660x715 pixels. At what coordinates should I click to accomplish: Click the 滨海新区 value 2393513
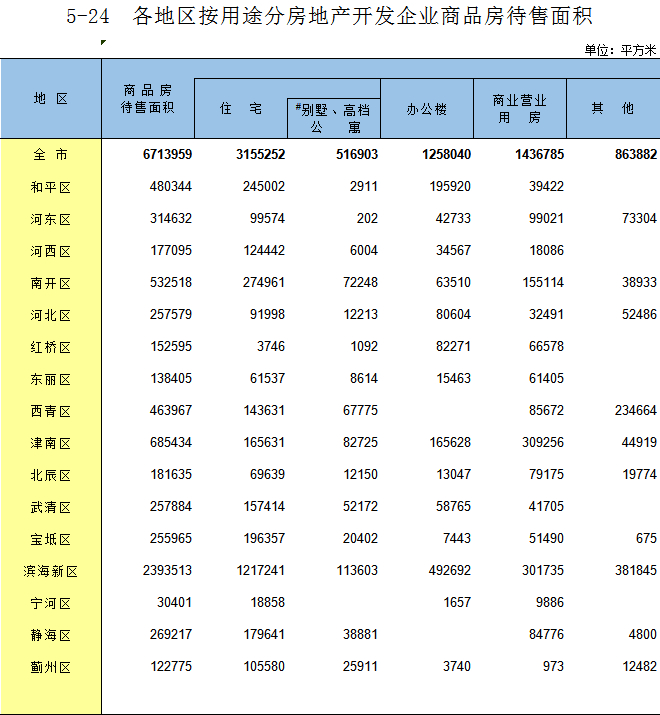point(167,570)
